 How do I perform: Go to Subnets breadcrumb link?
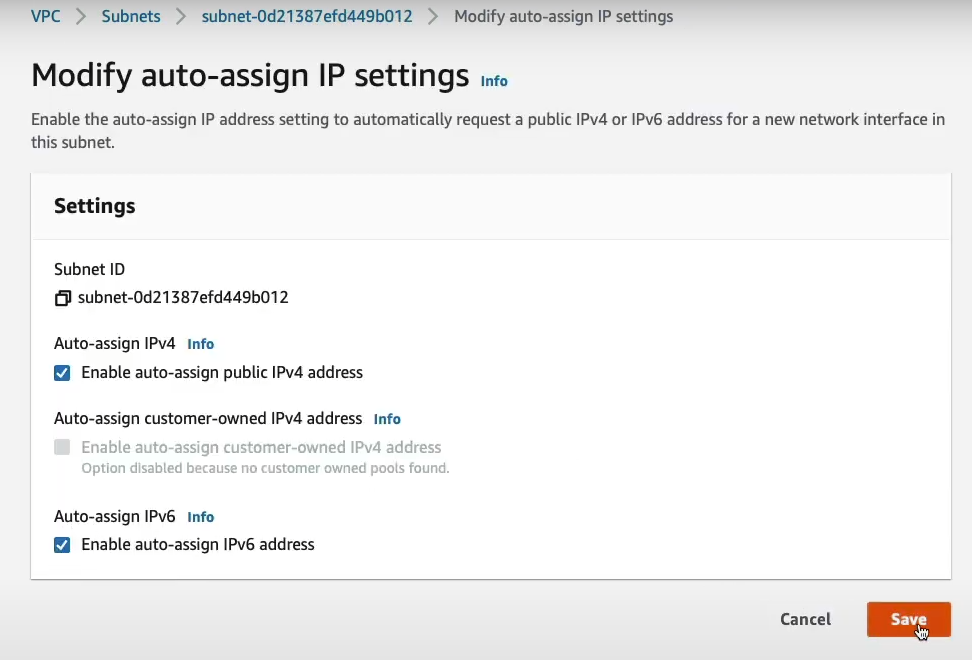click(x=131, y=16)
